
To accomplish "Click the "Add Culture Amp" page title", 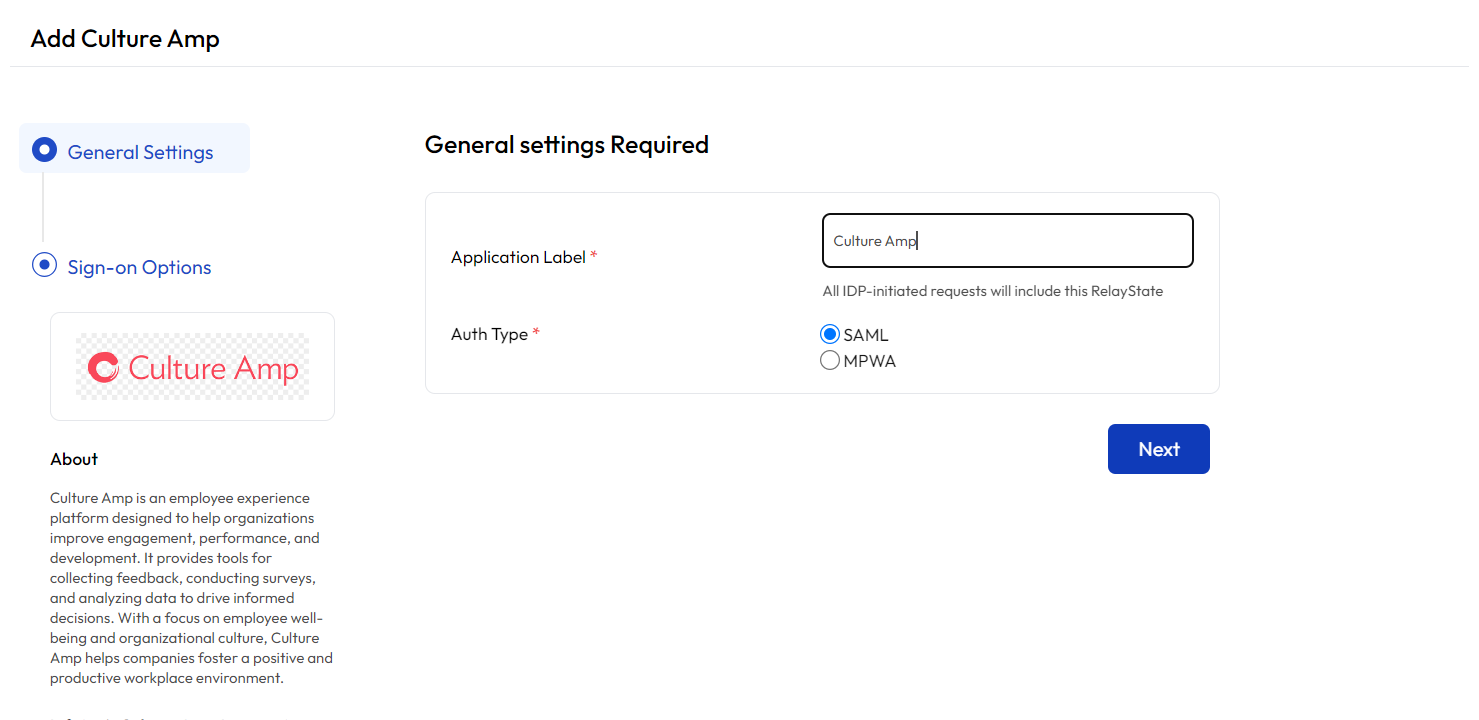I will [125, 39].
